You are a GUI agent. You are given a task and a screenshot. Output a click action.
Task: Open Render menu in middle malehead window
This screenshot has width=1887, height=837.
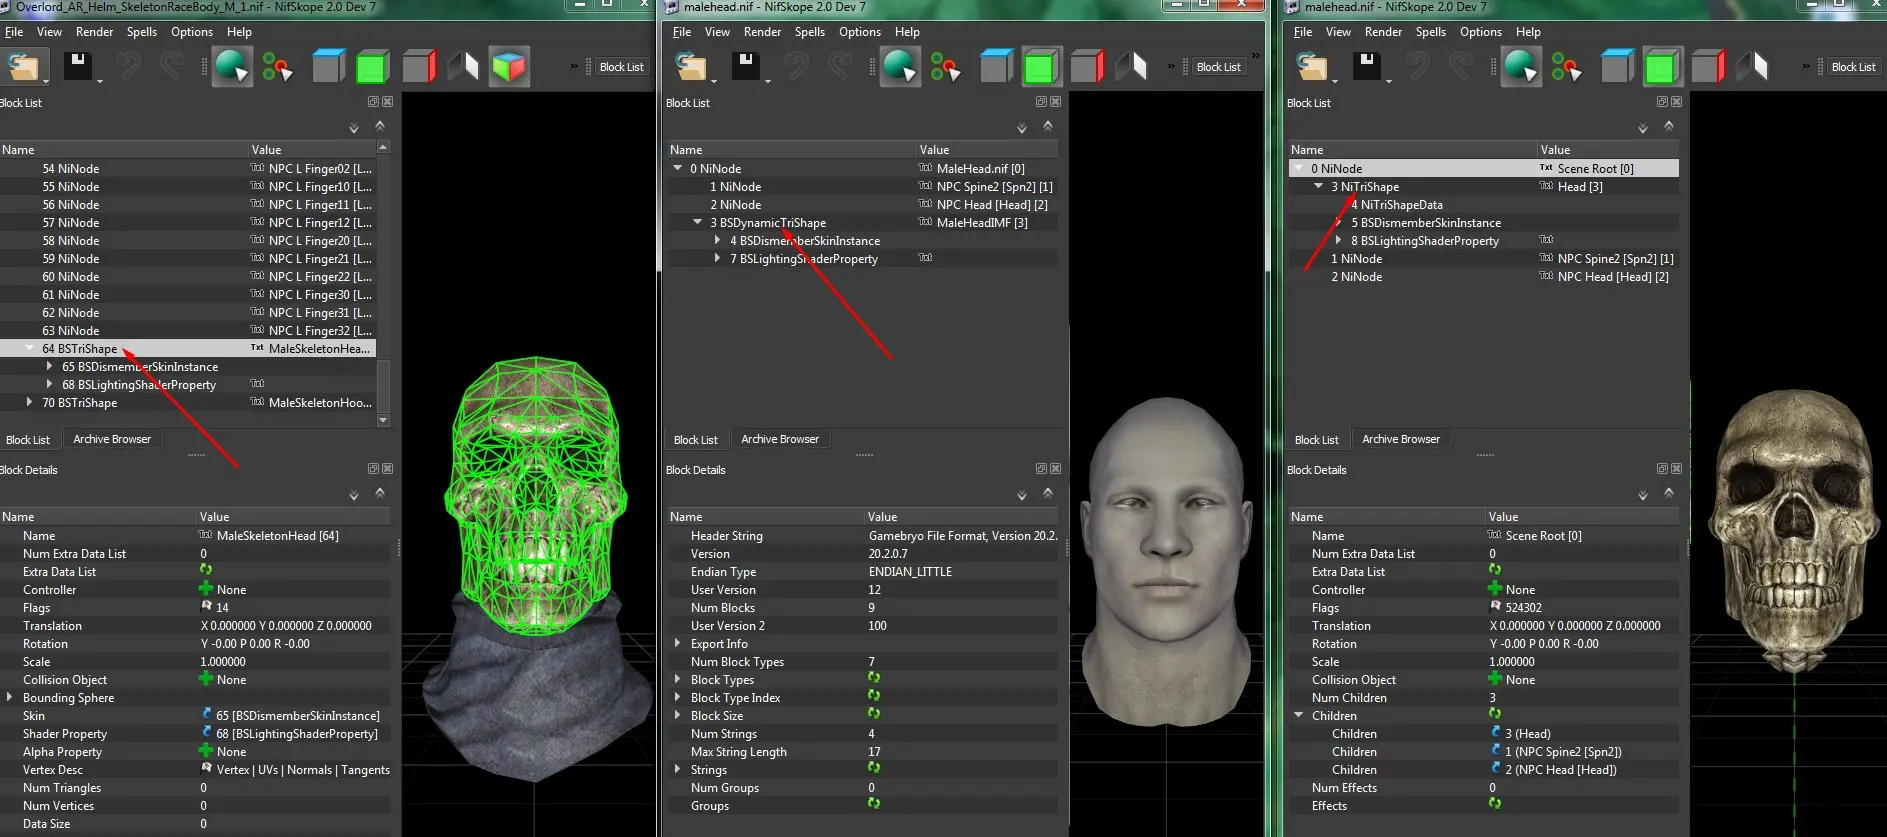762,32
